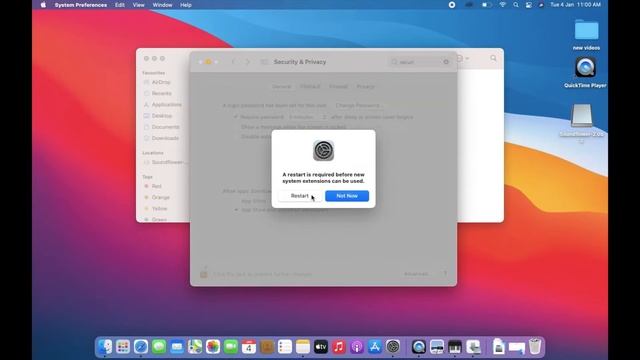This screenshot has width=640, height=360.
Task: Select Desktop in Finder sidebar
Action: 161,116
